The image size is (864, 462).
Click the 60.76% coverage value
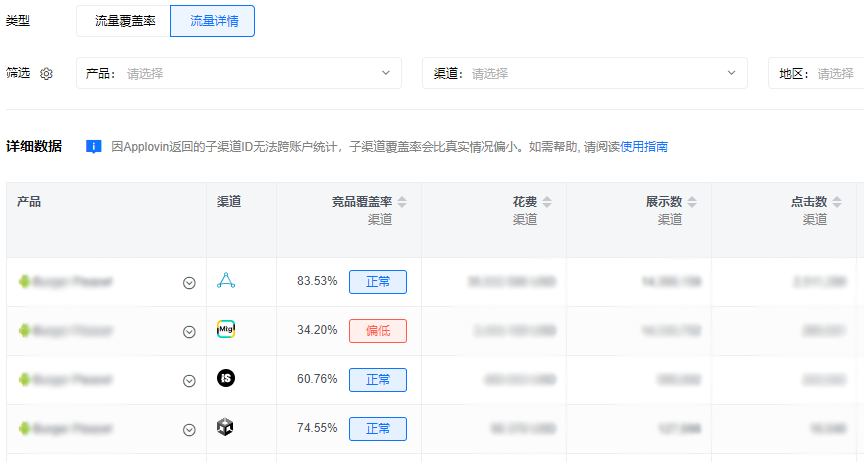pyautogui.click(x=317, y=379)
